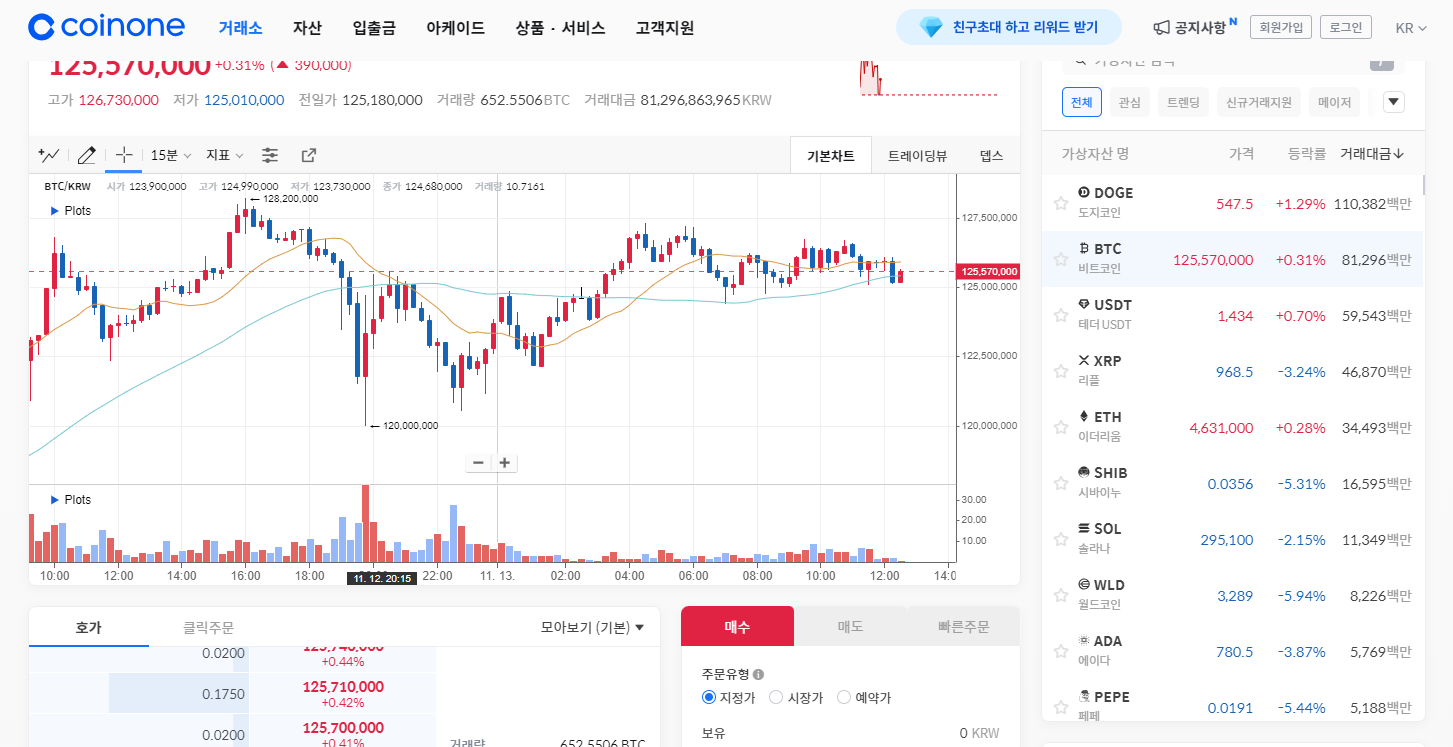Sort by 거래대금 column
This screenshot has height=747, width=1453.
1372,154
